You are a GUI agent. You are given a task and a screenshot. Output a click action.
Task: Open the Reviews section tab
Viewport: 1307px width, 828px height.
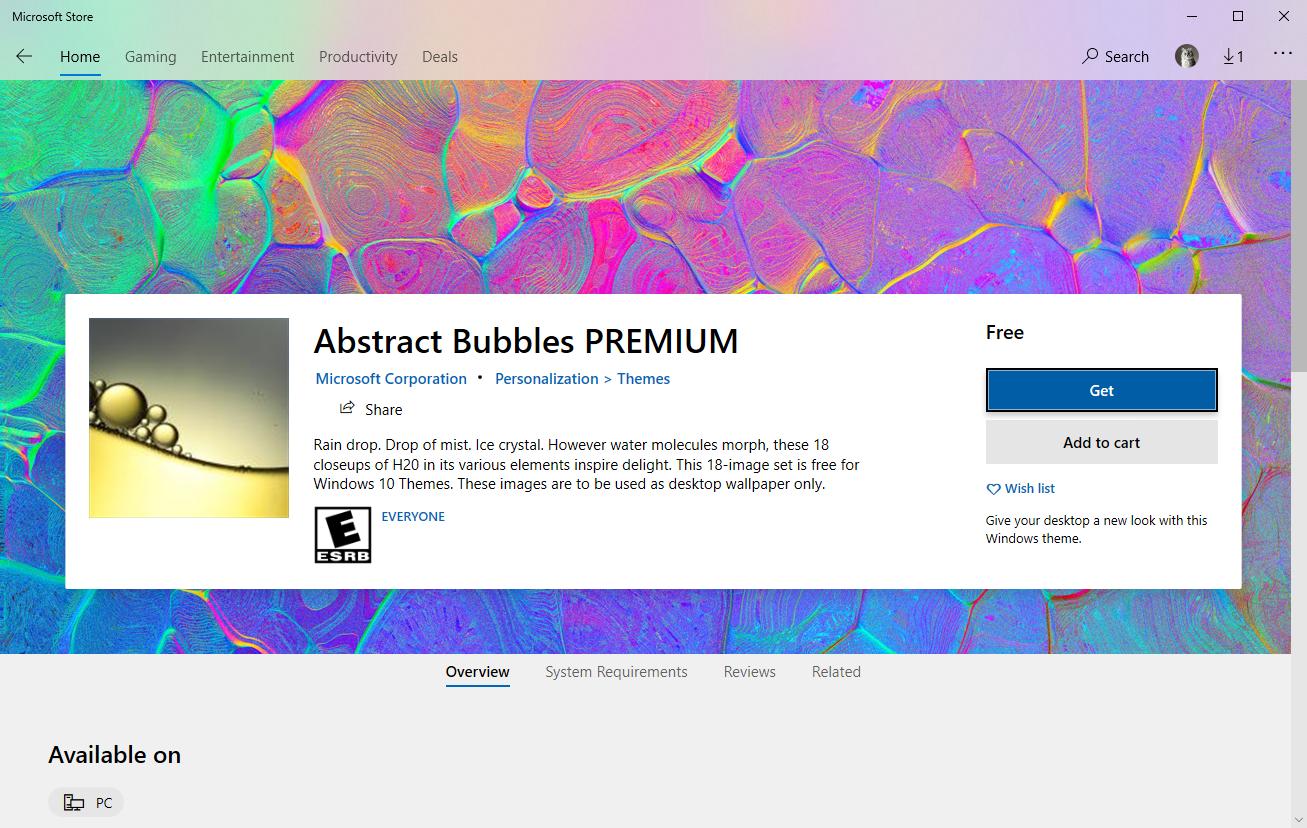[750, 672]
